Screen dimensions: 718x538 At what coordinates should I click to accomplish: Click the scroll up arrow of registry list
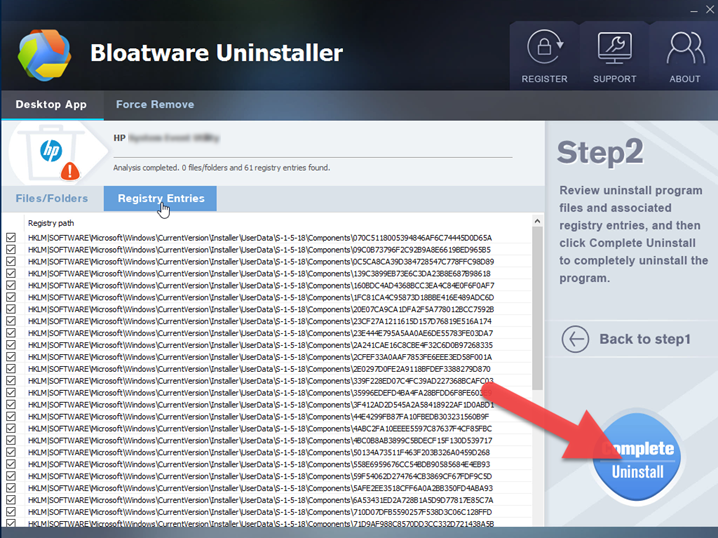coord(538,221)
